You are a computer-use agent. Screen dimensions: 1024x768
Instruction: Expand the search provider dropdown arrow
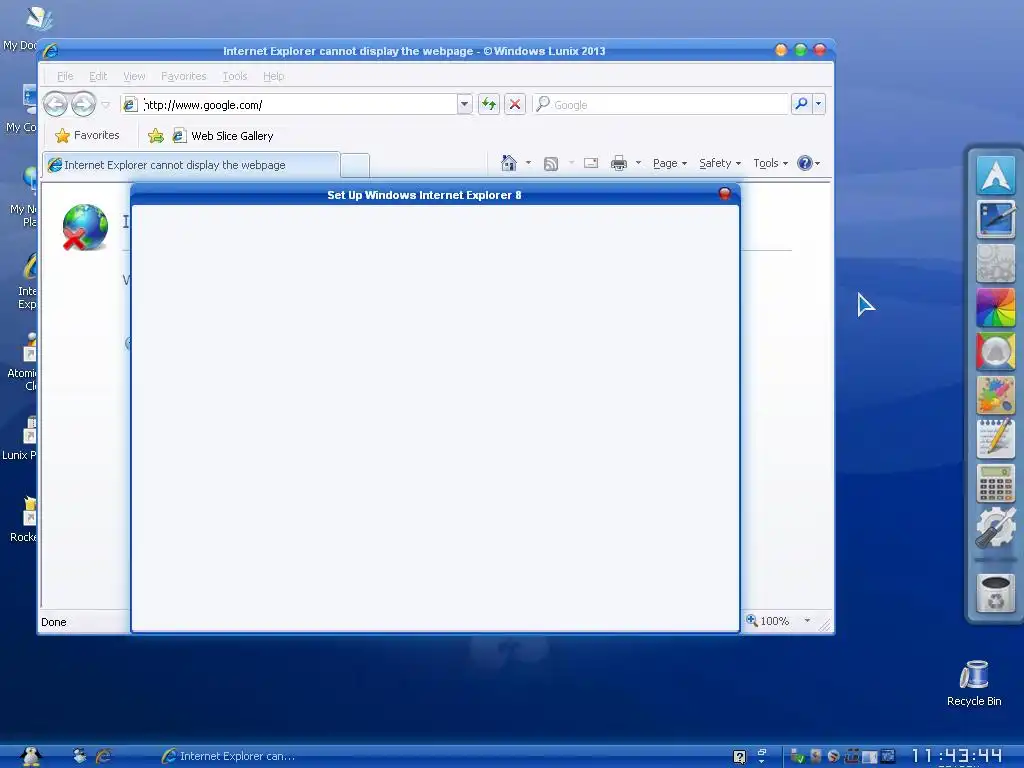coord(818,104)
